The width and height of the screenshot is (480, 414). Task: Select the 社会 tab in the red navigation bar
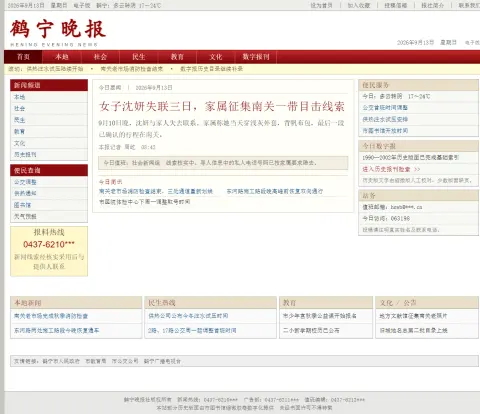[x=100, y=57]
